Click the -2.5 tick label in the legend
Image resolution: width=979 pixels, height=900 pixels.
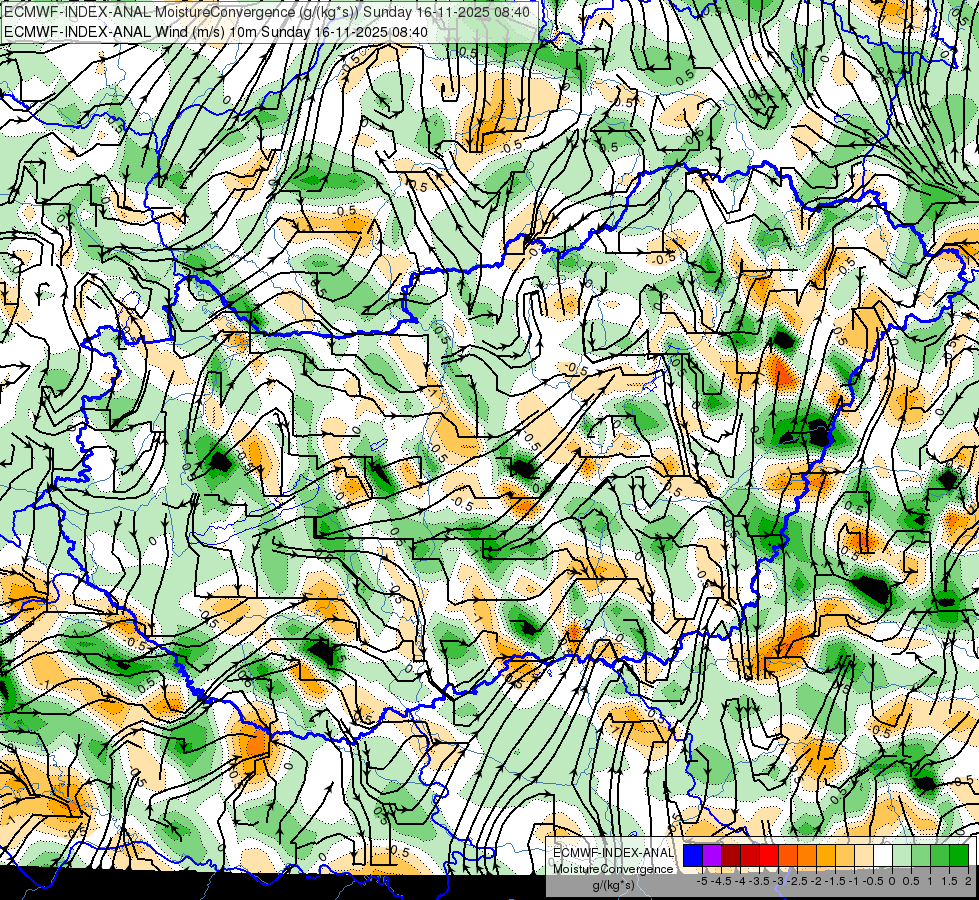point(797,881)
